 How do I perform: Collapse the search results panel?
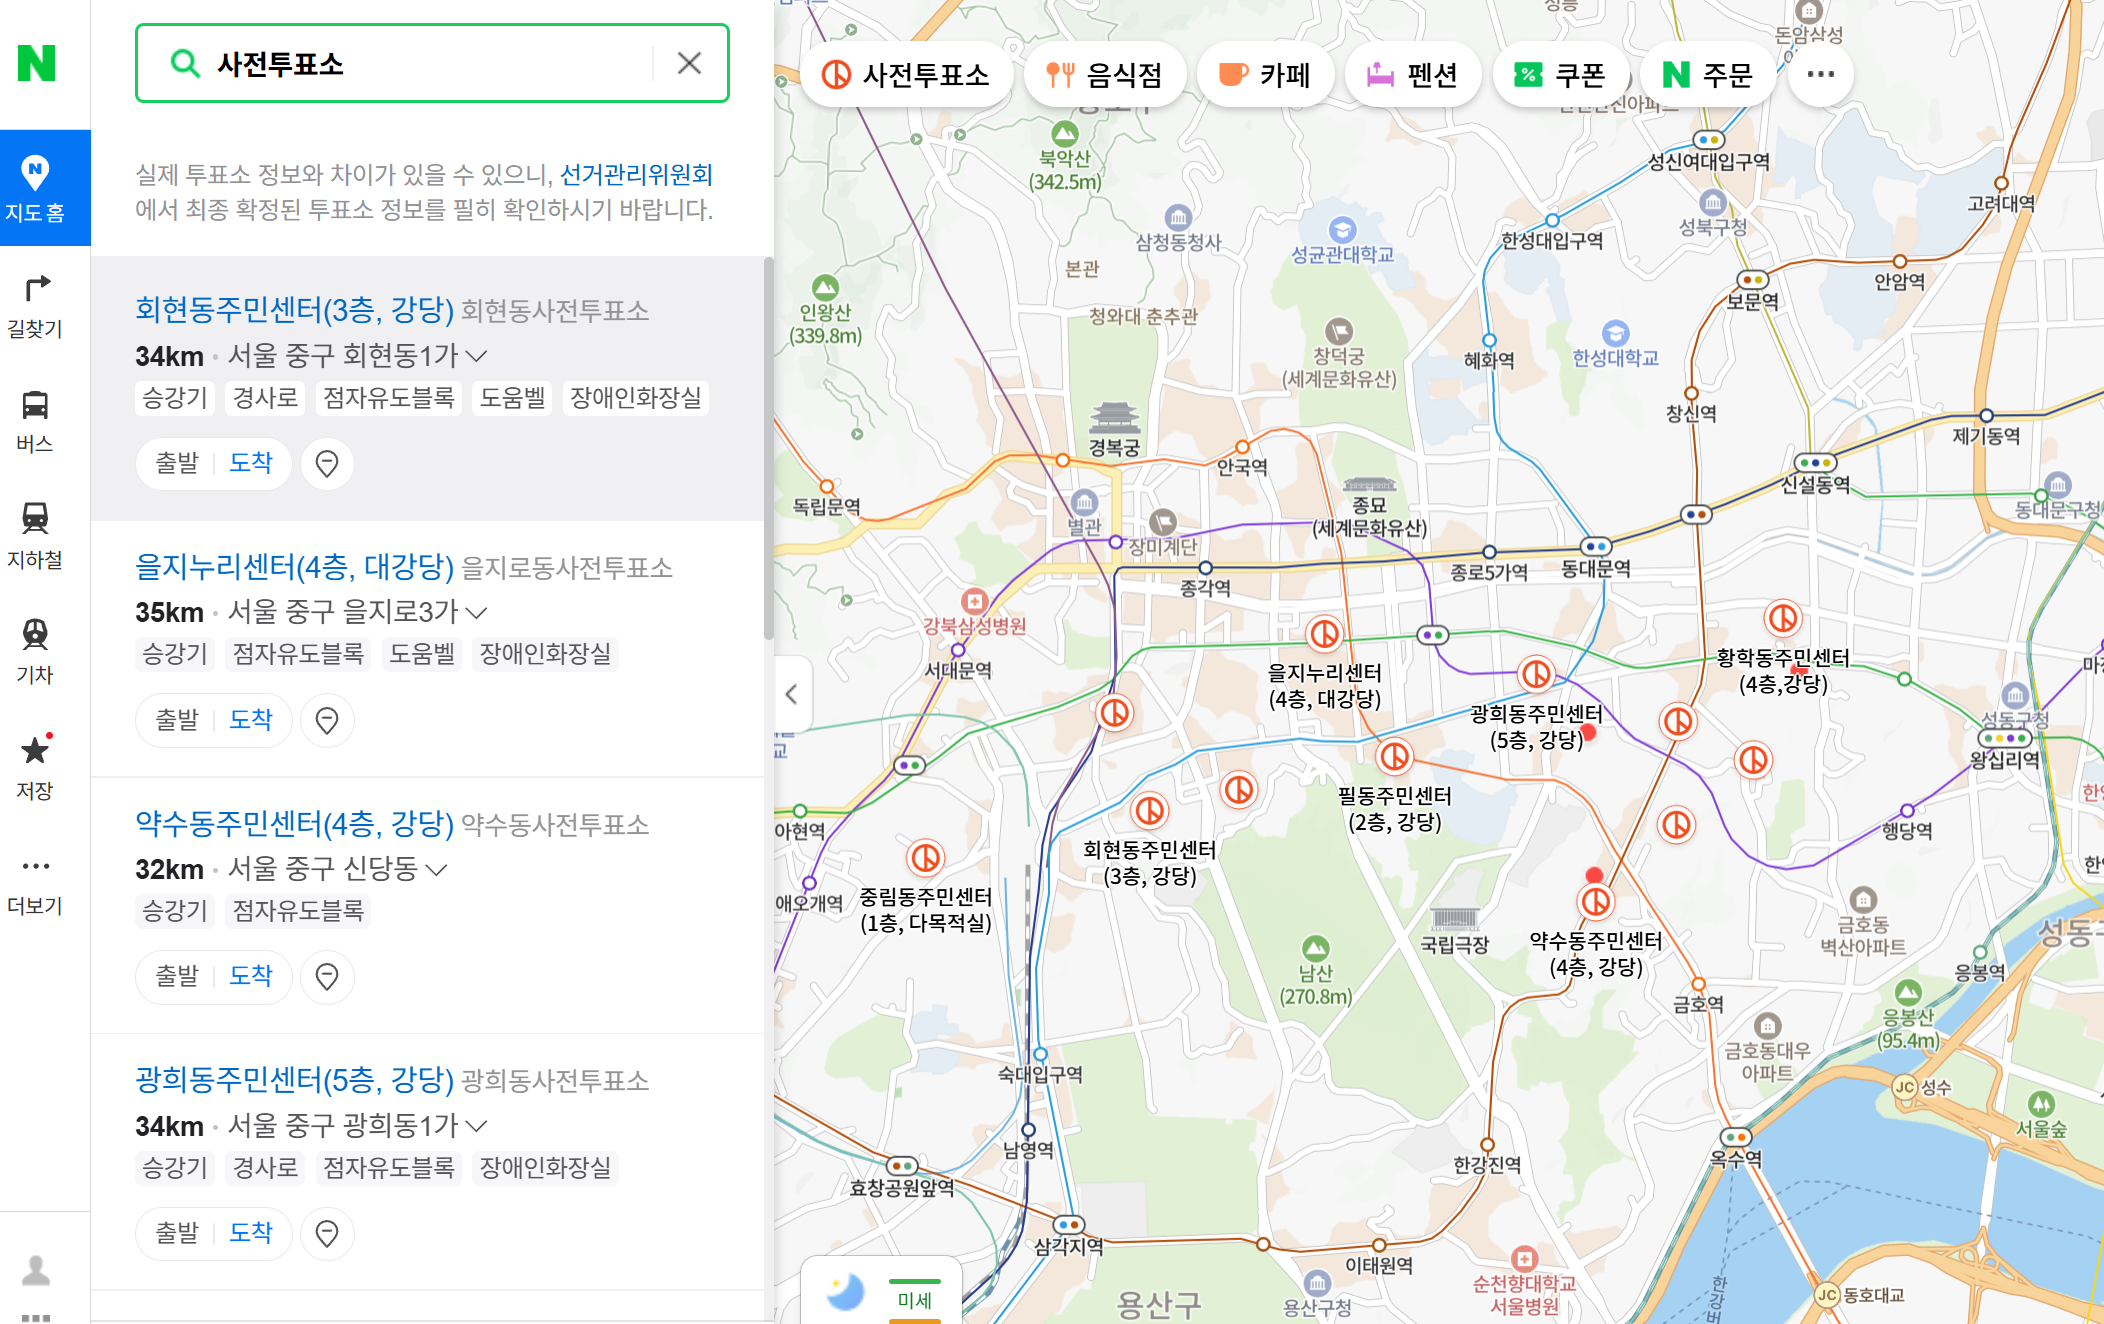(791, 694)
